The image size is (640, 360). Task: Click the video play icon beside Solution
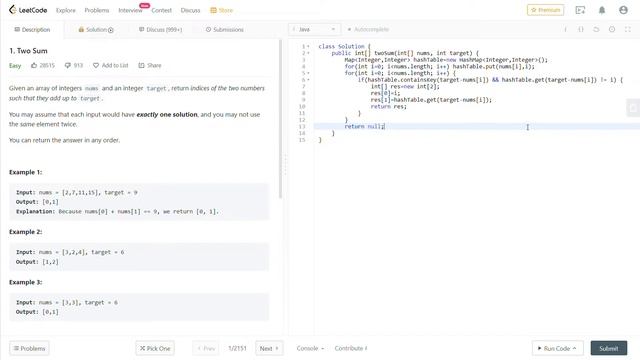coord(111,30)
